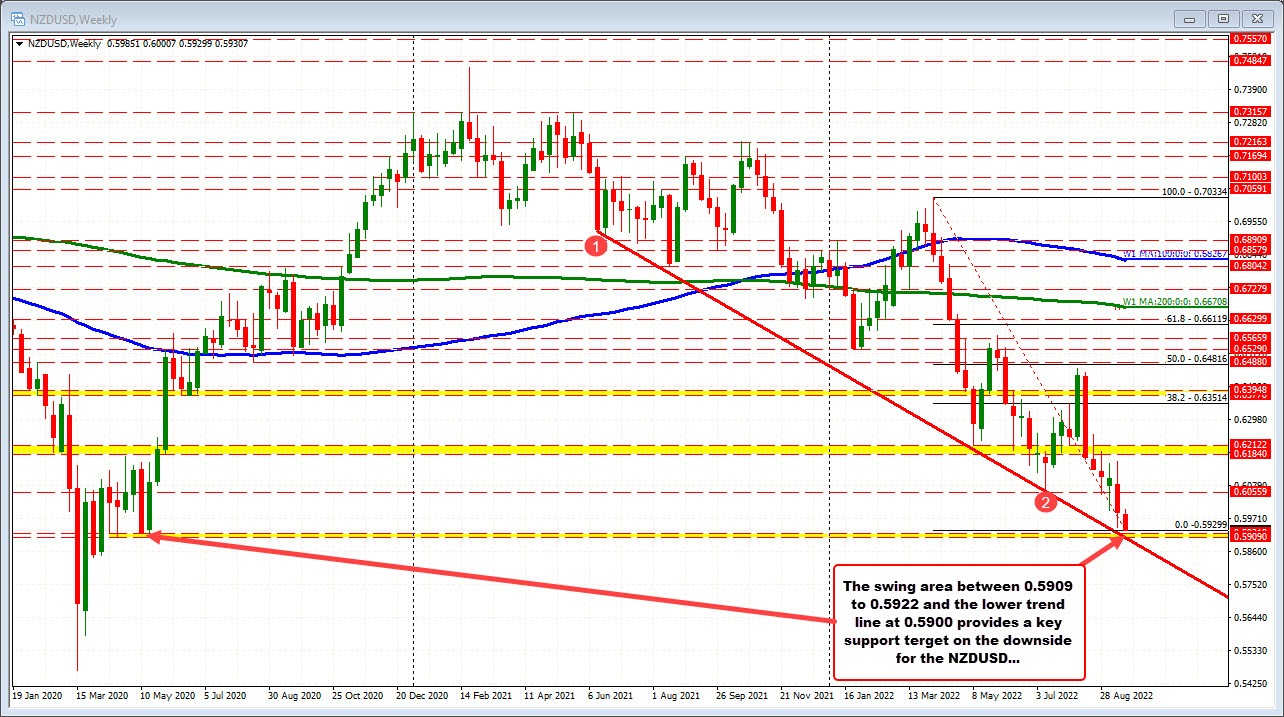Screen dimensions: 1284x717
Task: Click the 0.72820 price scale value
Action: point(1251,122)
